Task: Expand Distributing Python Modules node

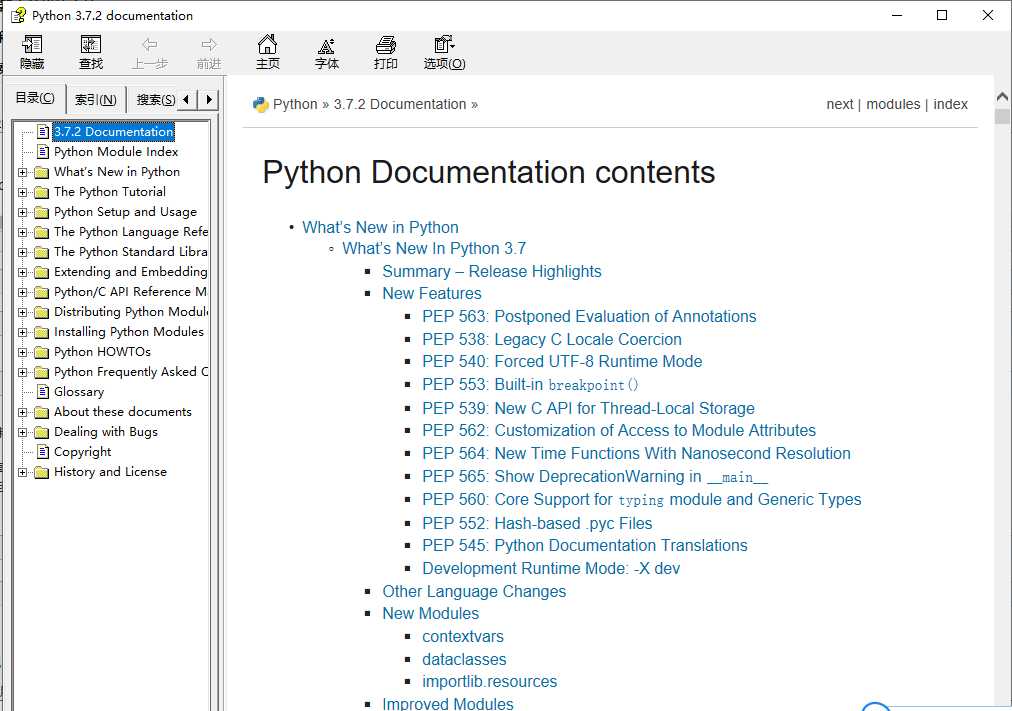Action: [x=23, y=312]
